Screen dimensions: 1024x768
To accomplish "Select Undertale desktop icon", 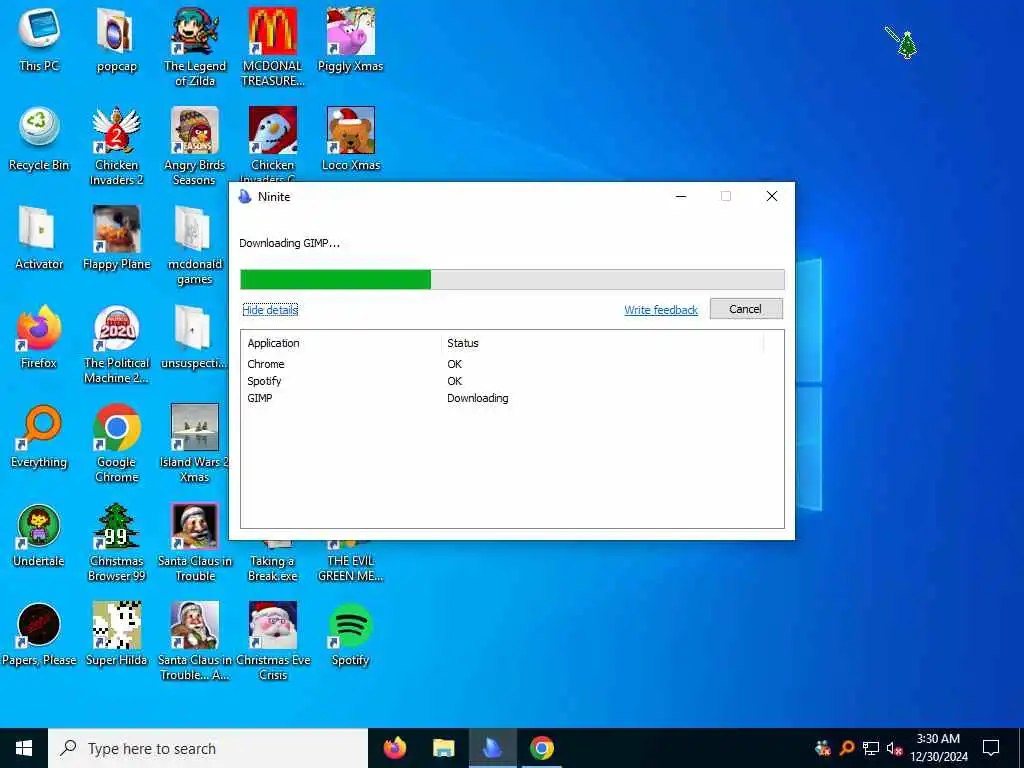I will point(39,536).
